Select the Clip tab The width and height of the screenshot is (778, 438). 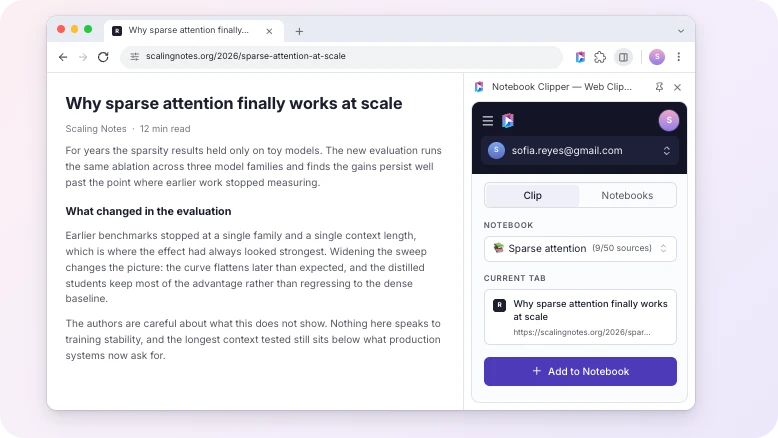(x=532, y=195)
